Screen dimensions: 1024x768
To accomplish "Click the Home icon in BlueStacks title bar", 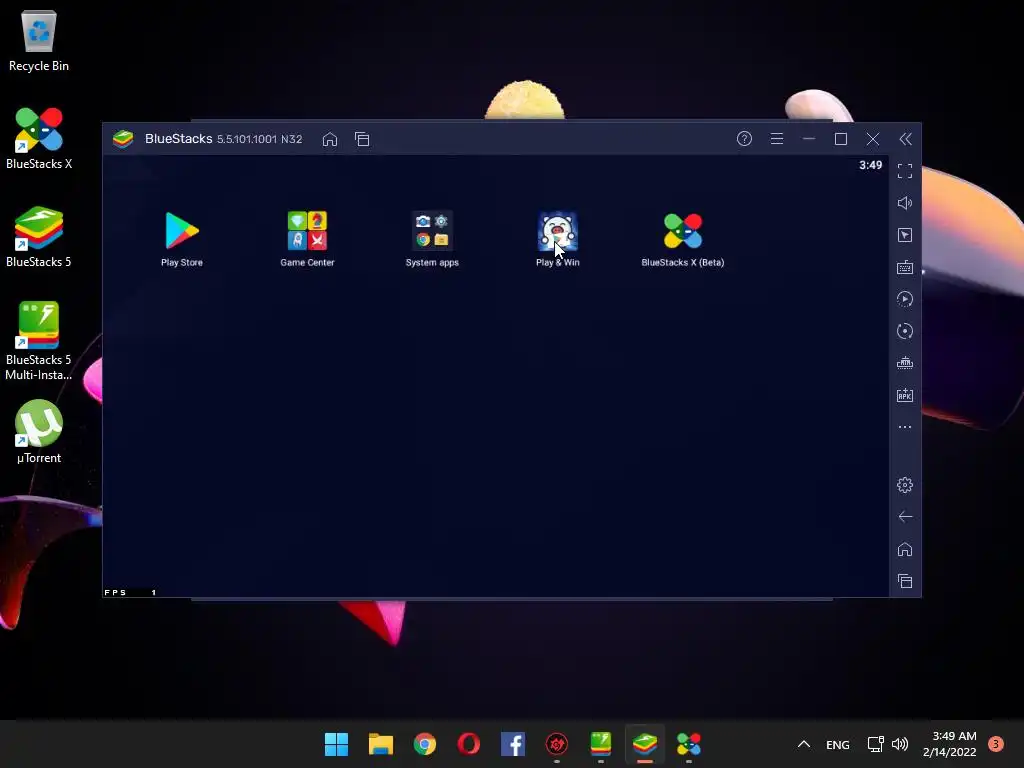I will [330, 139].
